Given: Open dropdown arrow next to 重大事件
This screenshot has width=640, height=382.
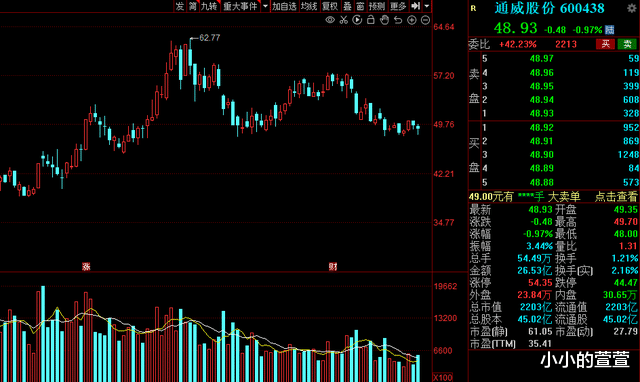Looking at the screenshot, I should [265, 6].
